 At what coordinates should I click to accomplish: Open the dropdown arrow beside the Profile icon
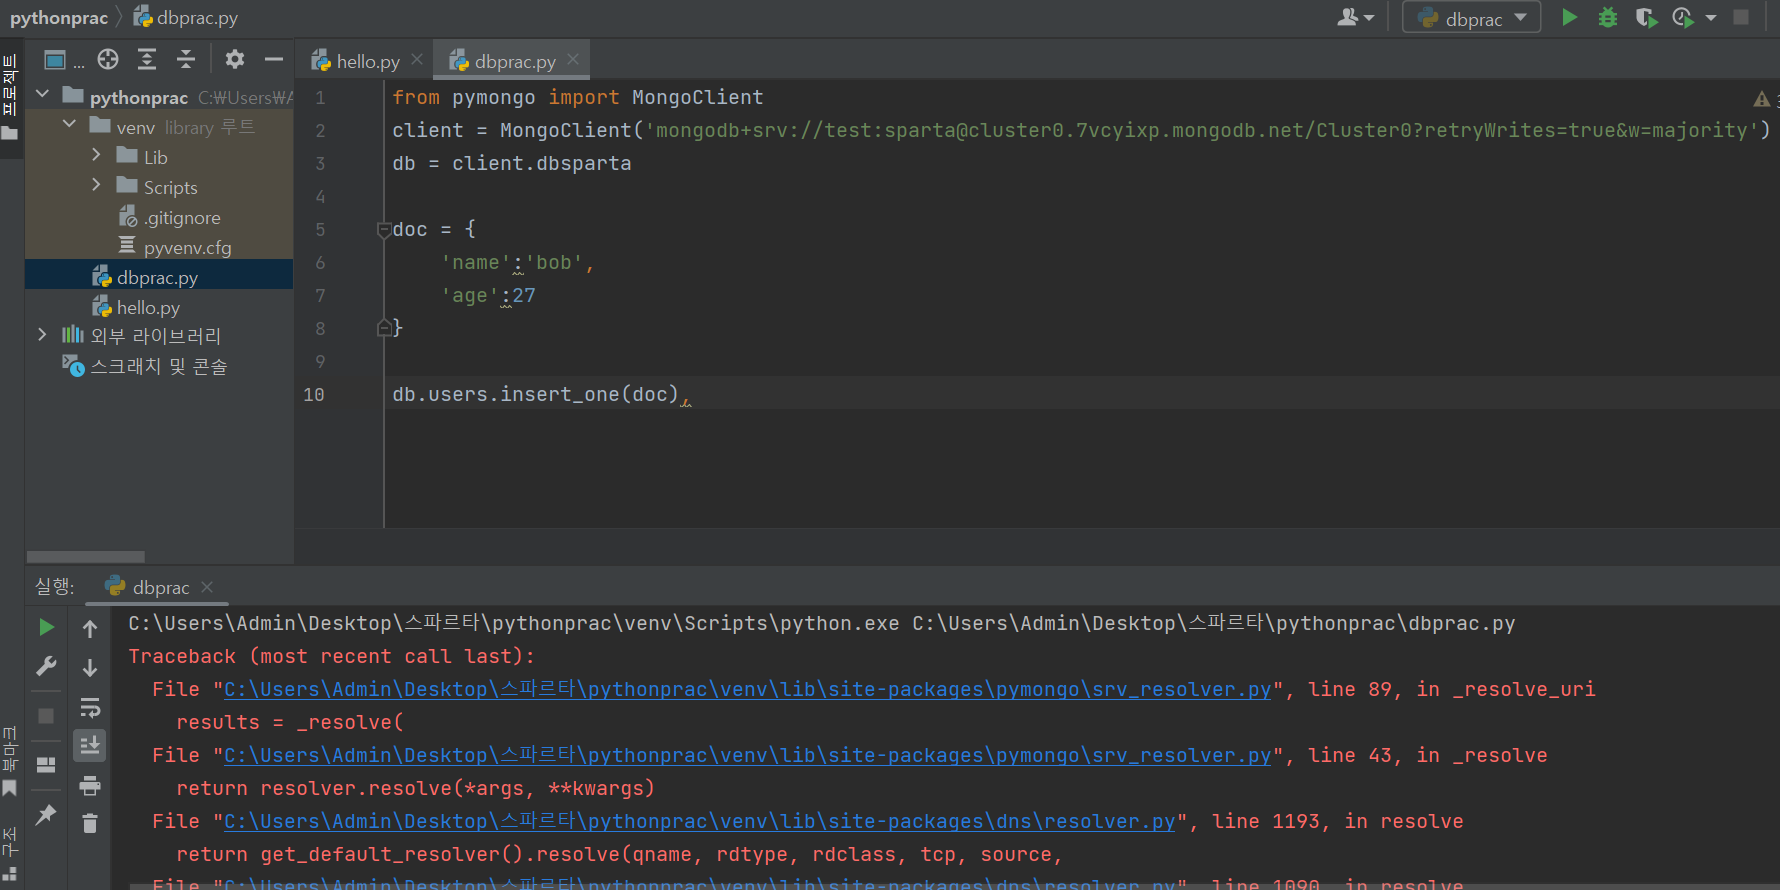pyautogui.click(x=1711, y=18)
